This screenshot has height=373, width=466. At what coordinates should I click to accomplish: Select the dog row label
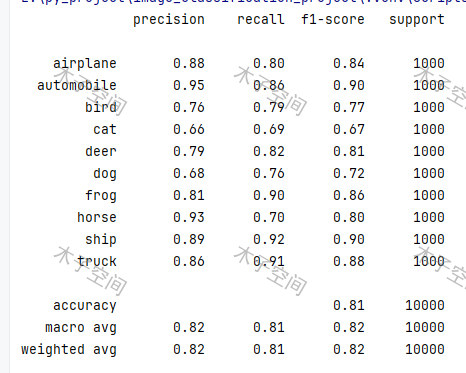[x=105, y=174]
